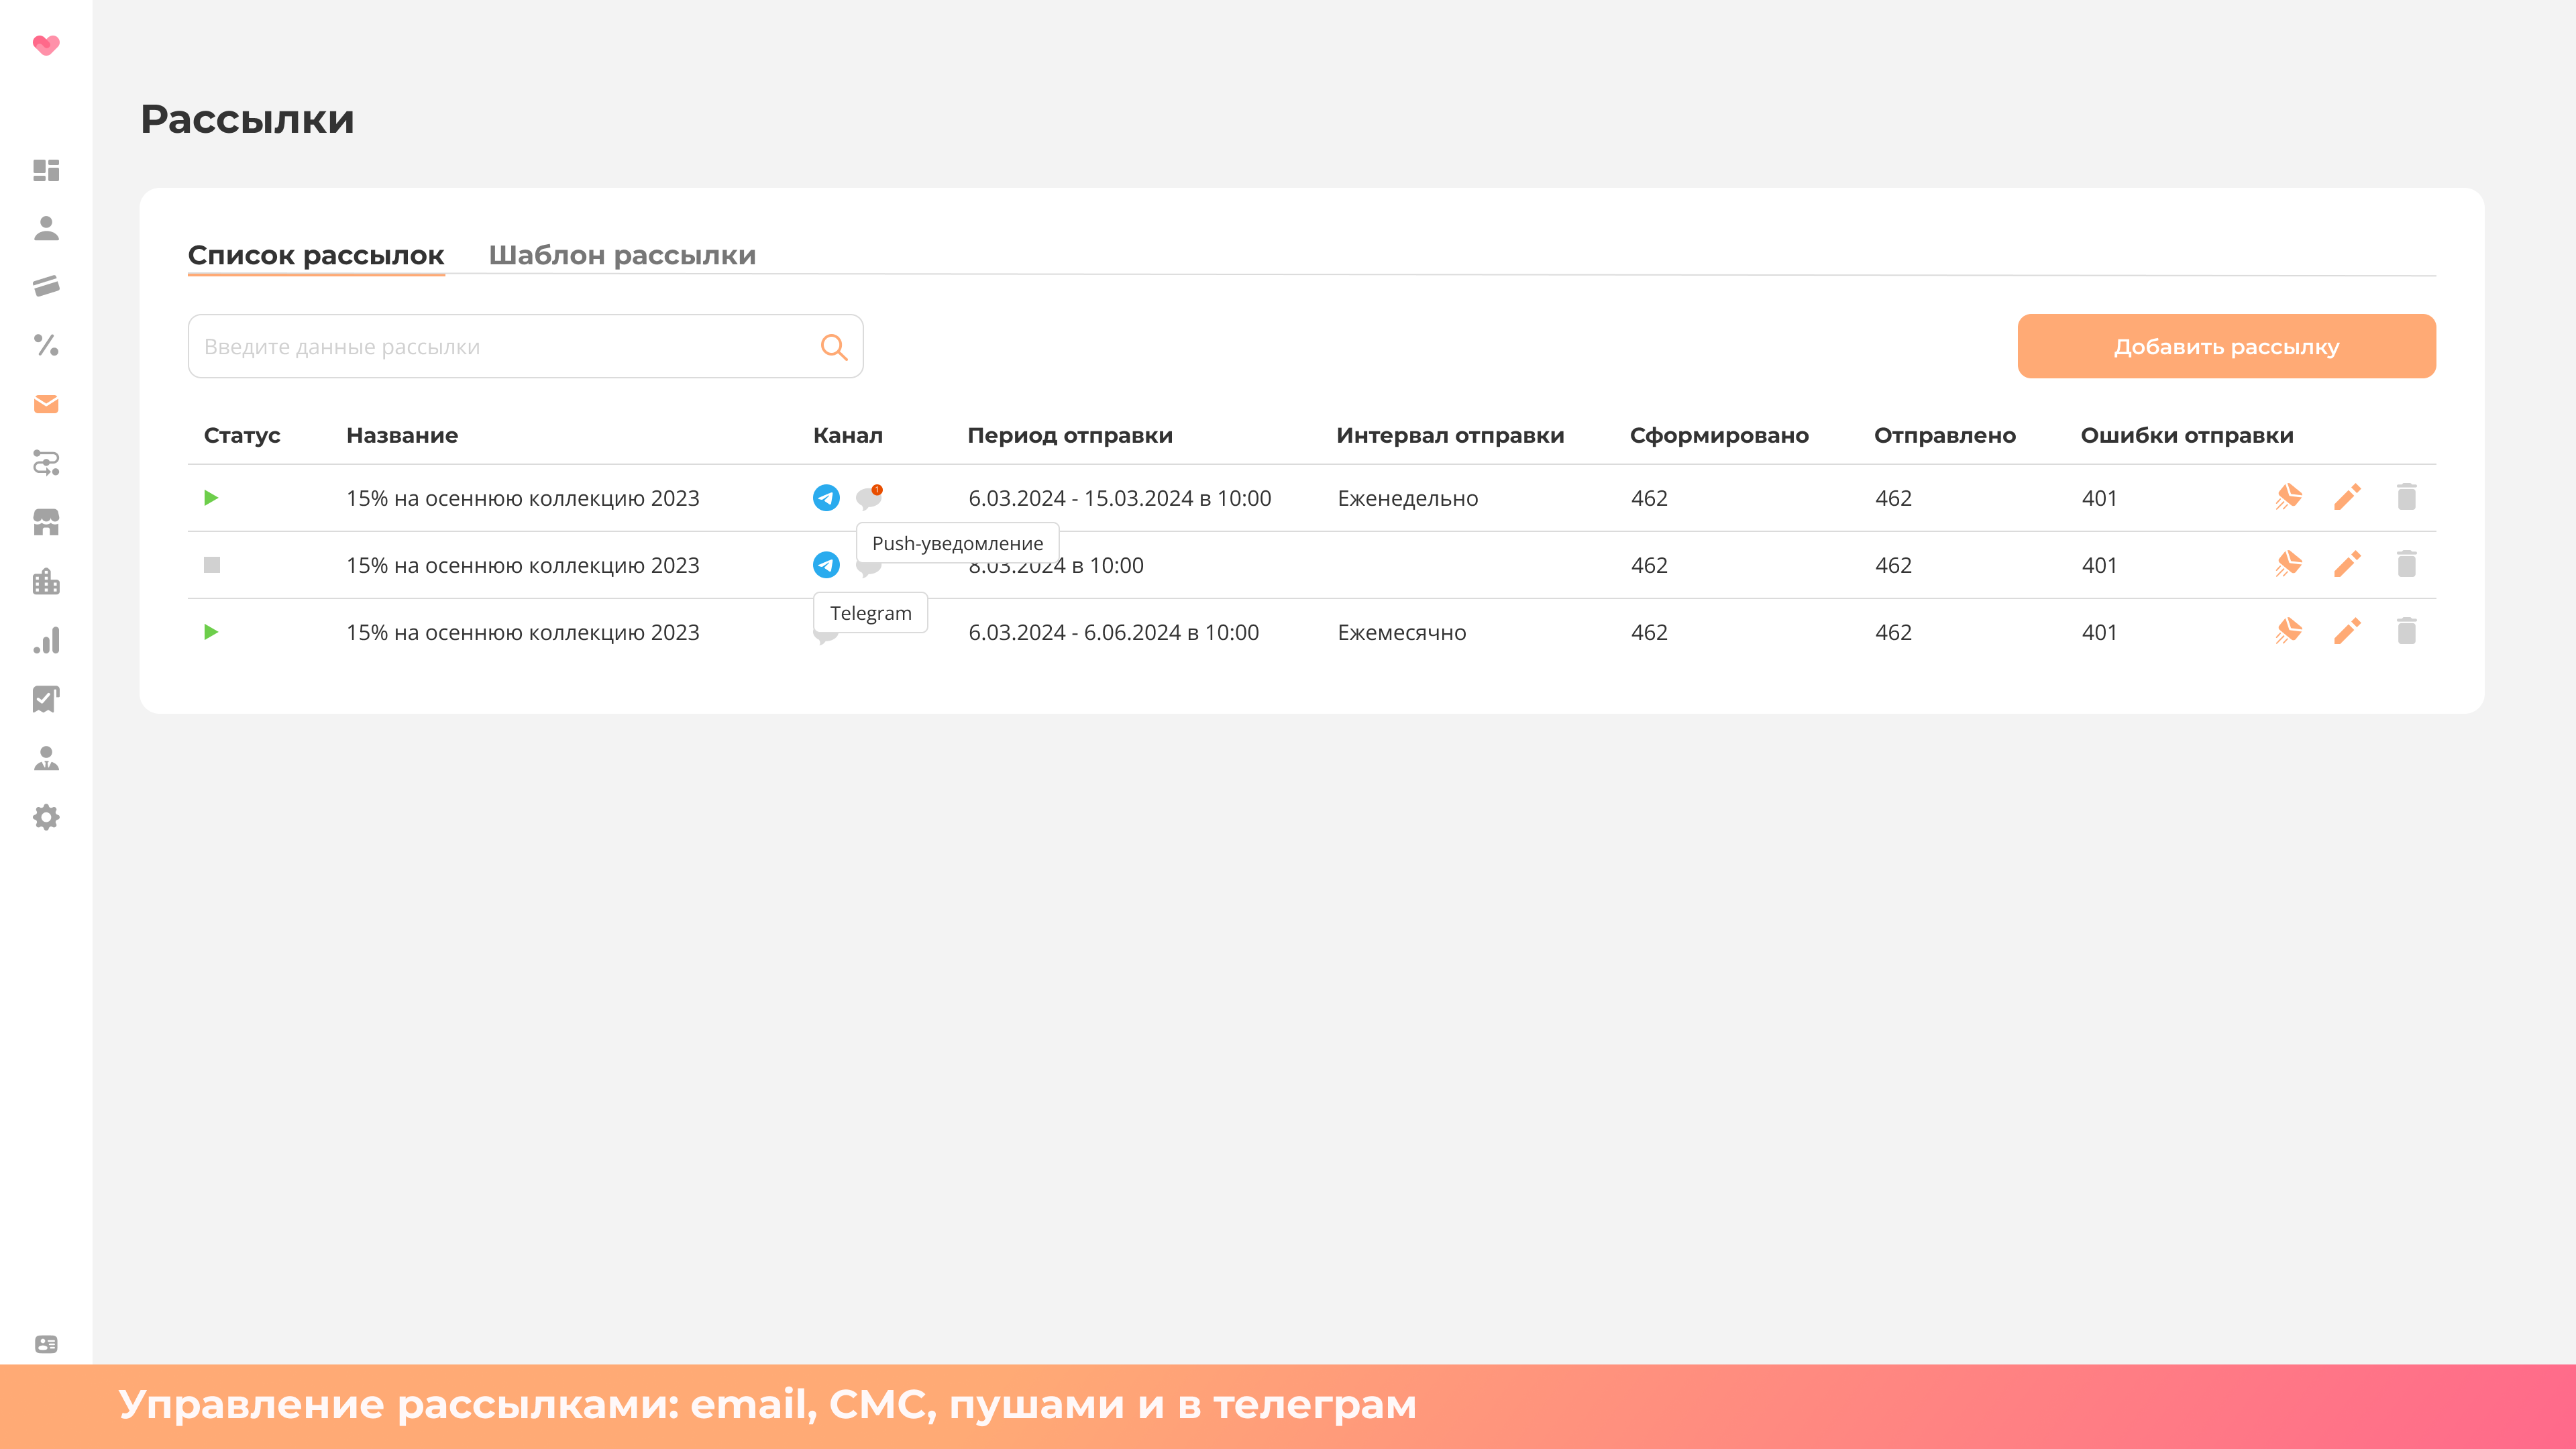Viewport: 2576px width, 1449px height.
Task: Select the Список рассылок tab
Action: click(316, 255)
